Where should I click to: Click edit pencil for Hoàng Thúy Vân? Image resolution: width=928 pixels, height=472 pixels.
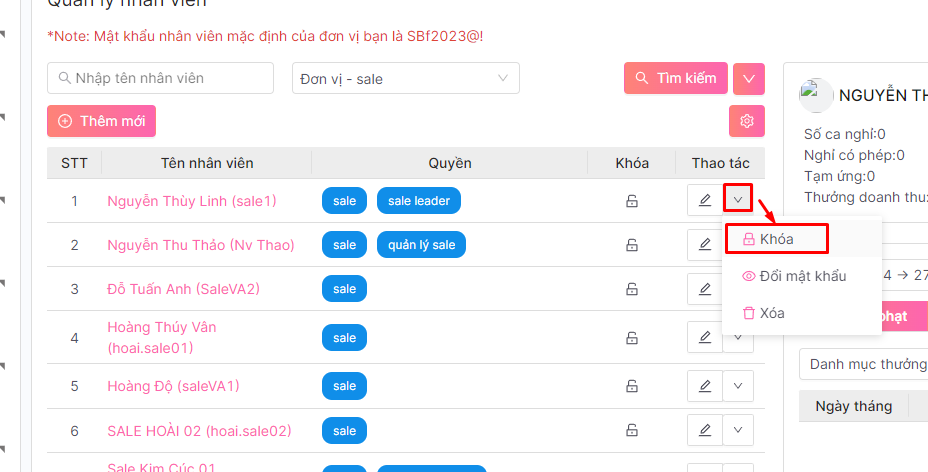coord(705,337)
